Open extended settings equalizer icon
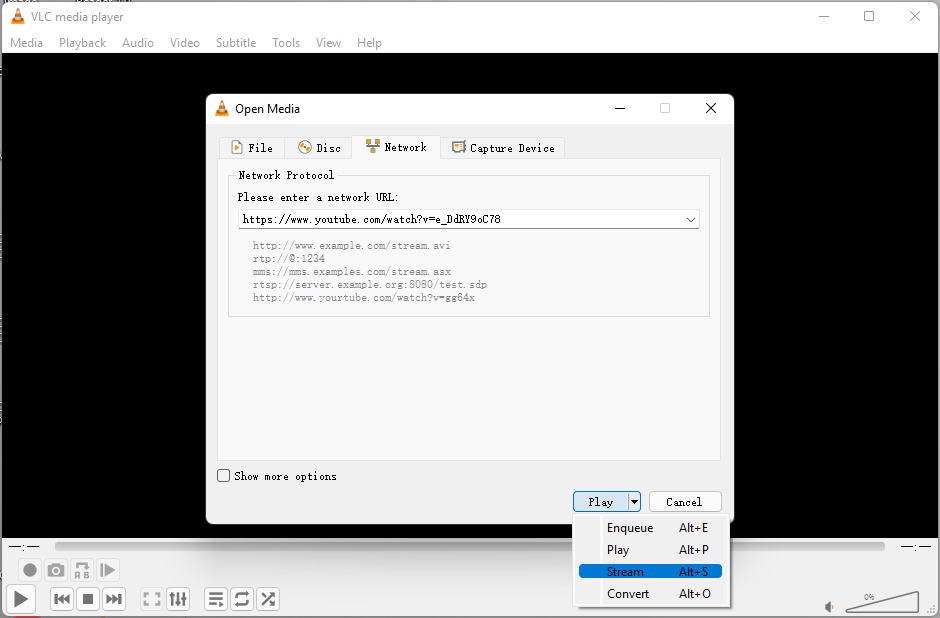 coord(178,599)
